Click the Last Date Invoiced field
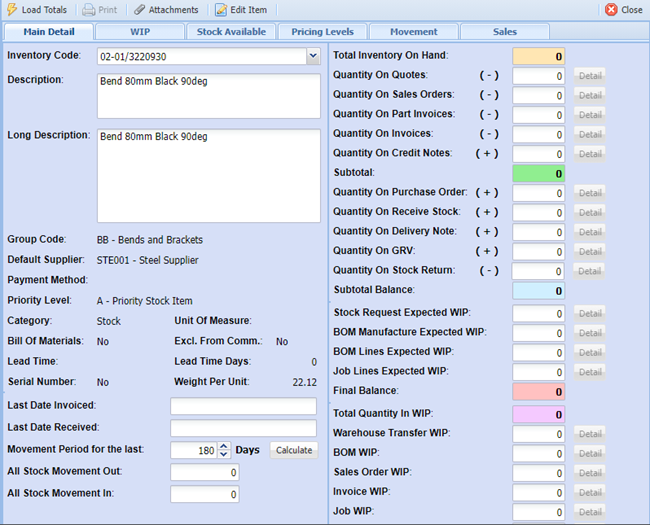Image resolution: width=650 pixels, height=525 pixels. 243,406
